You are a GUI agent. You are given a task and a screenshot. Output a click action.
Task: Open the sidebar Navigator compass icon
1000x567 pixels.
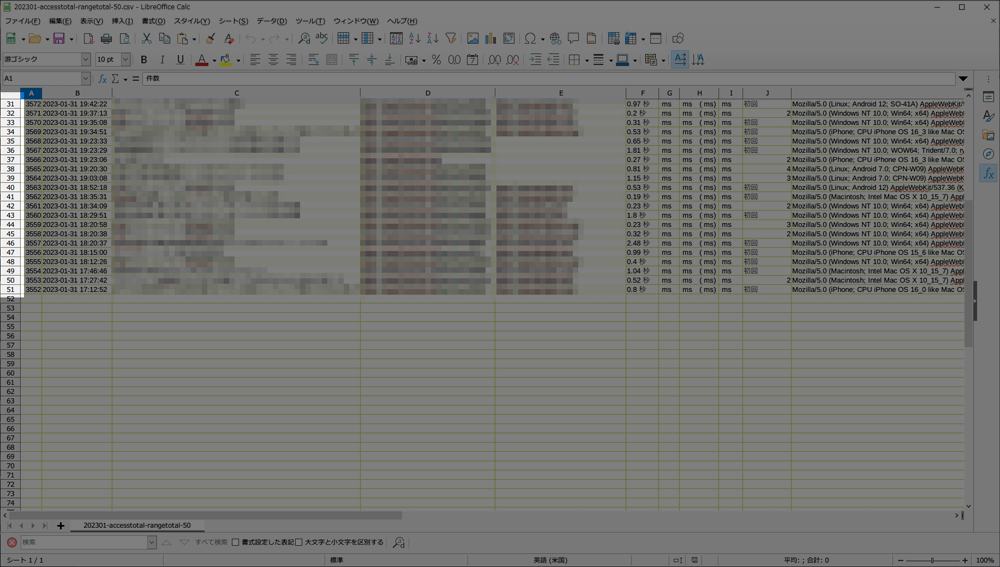pyautogui.click(x=988, y=154)
